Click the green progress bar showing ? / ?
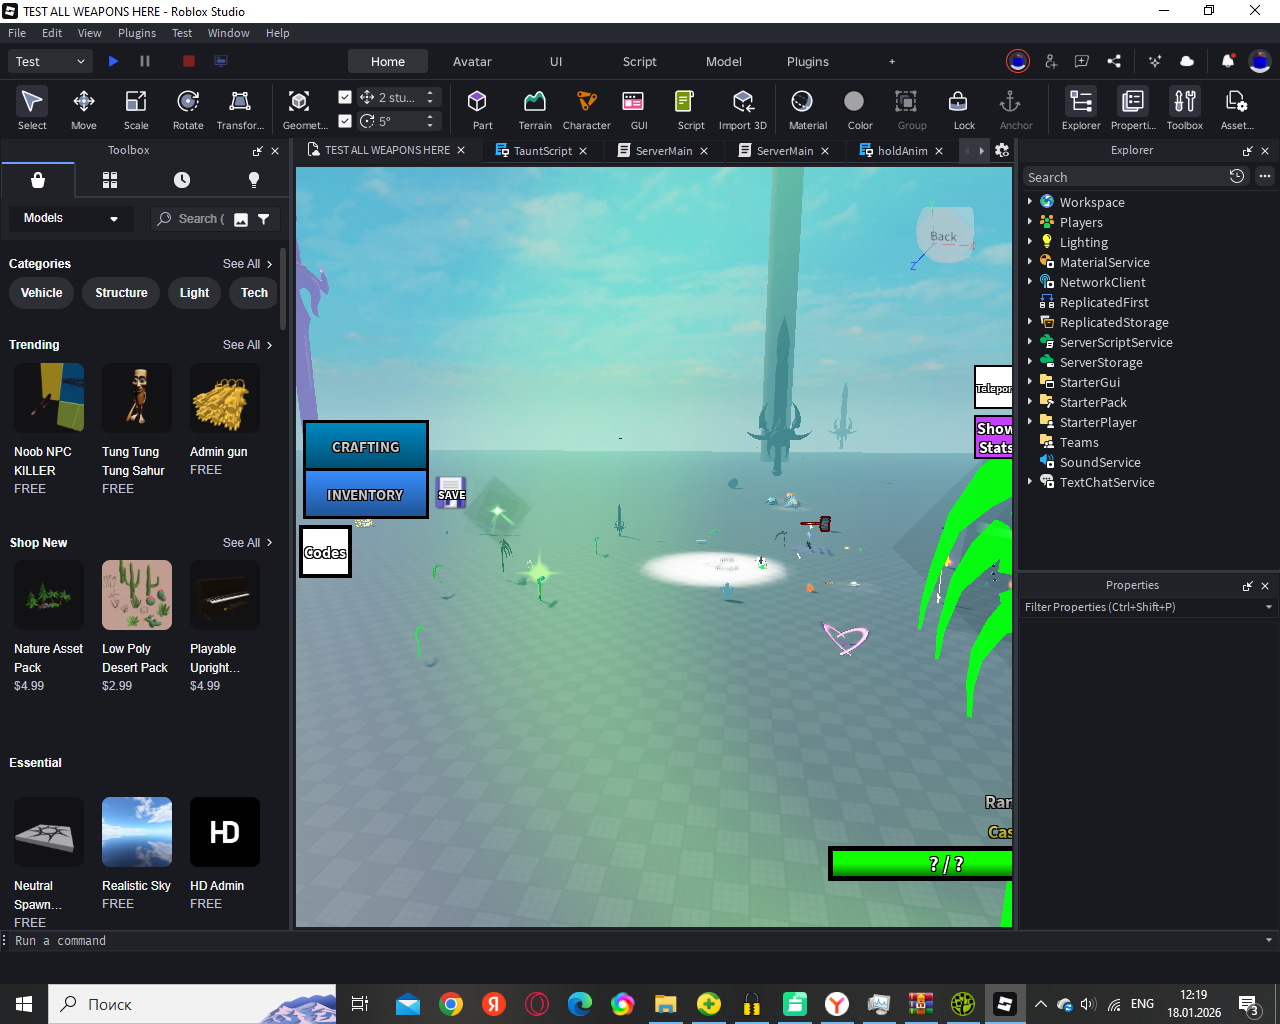Screen dimensions: 1280x1024 pyautogui.click(x=922, y=864)
